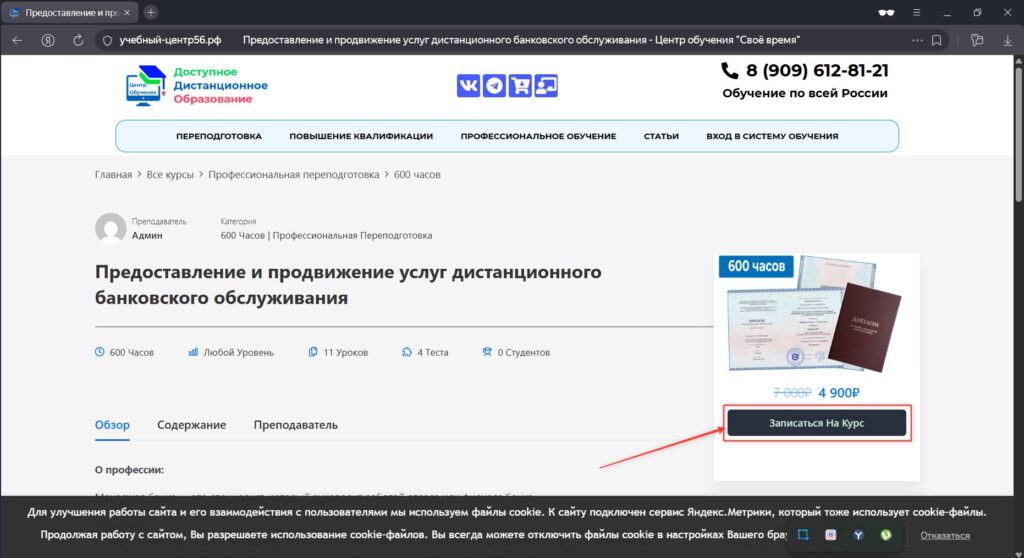Toggle incognito glasses icon in title bar
The width and height of the screenshot is (1024, 558).
(x=886, y=12)
